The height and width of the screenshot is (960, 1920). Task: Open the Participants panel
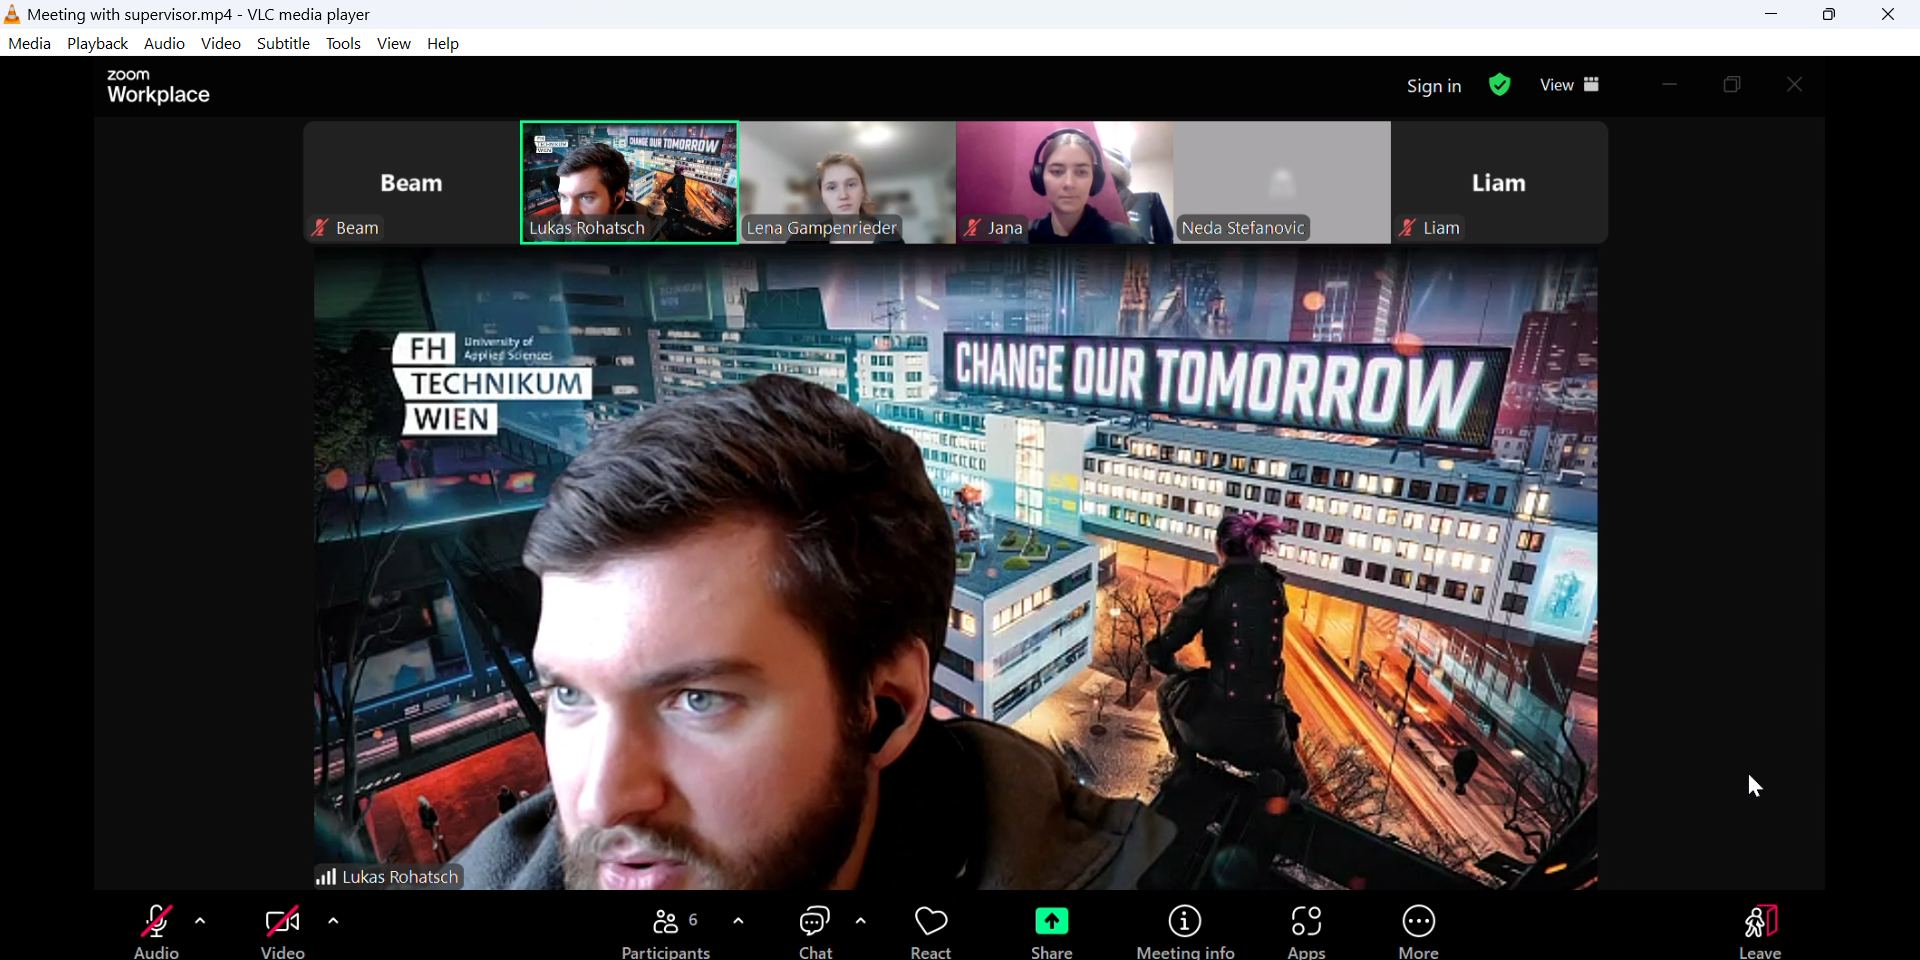667,931
